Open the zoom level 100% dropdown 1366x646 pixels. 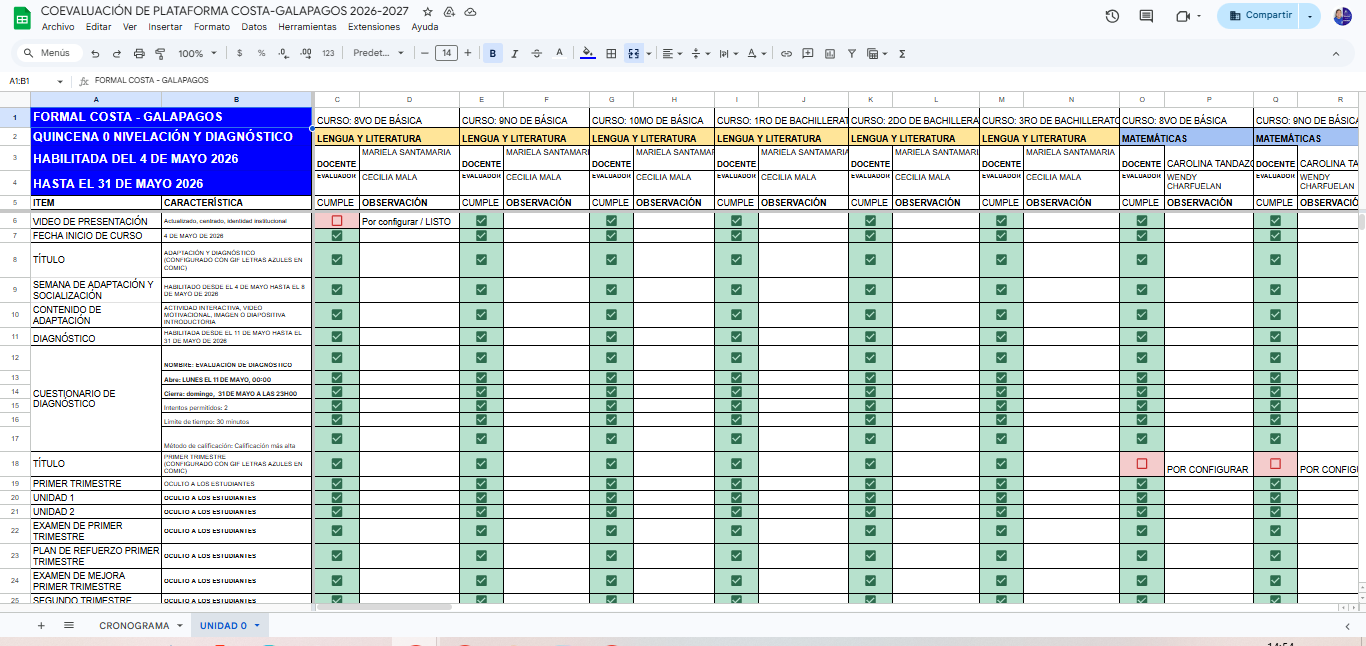tap(197, 53)
